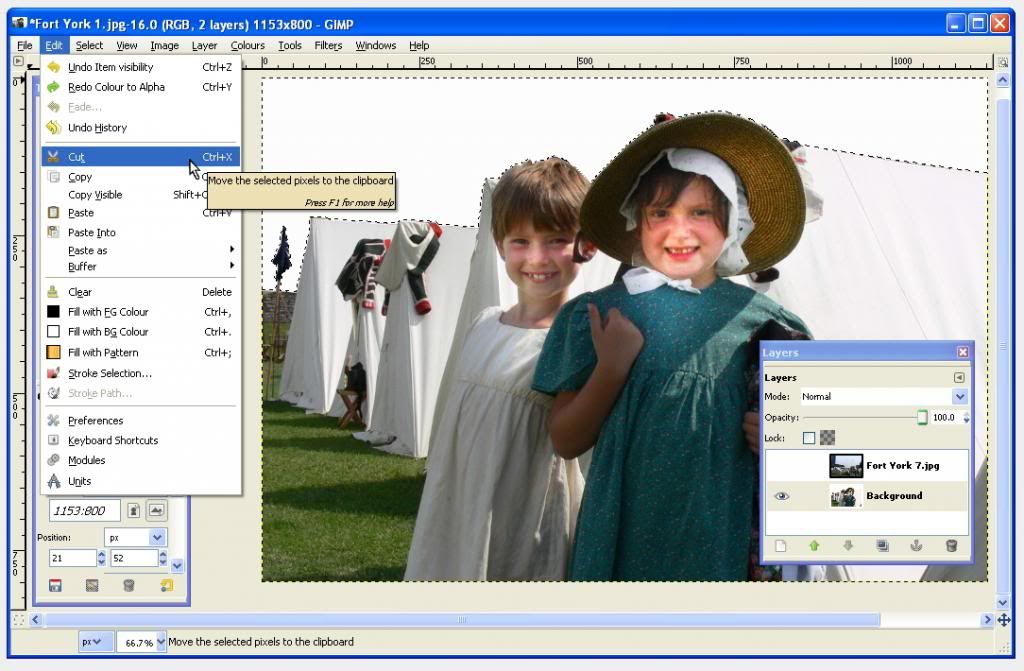Toggle Lock pixels checkbox in Layers

[x=808, y=438]
